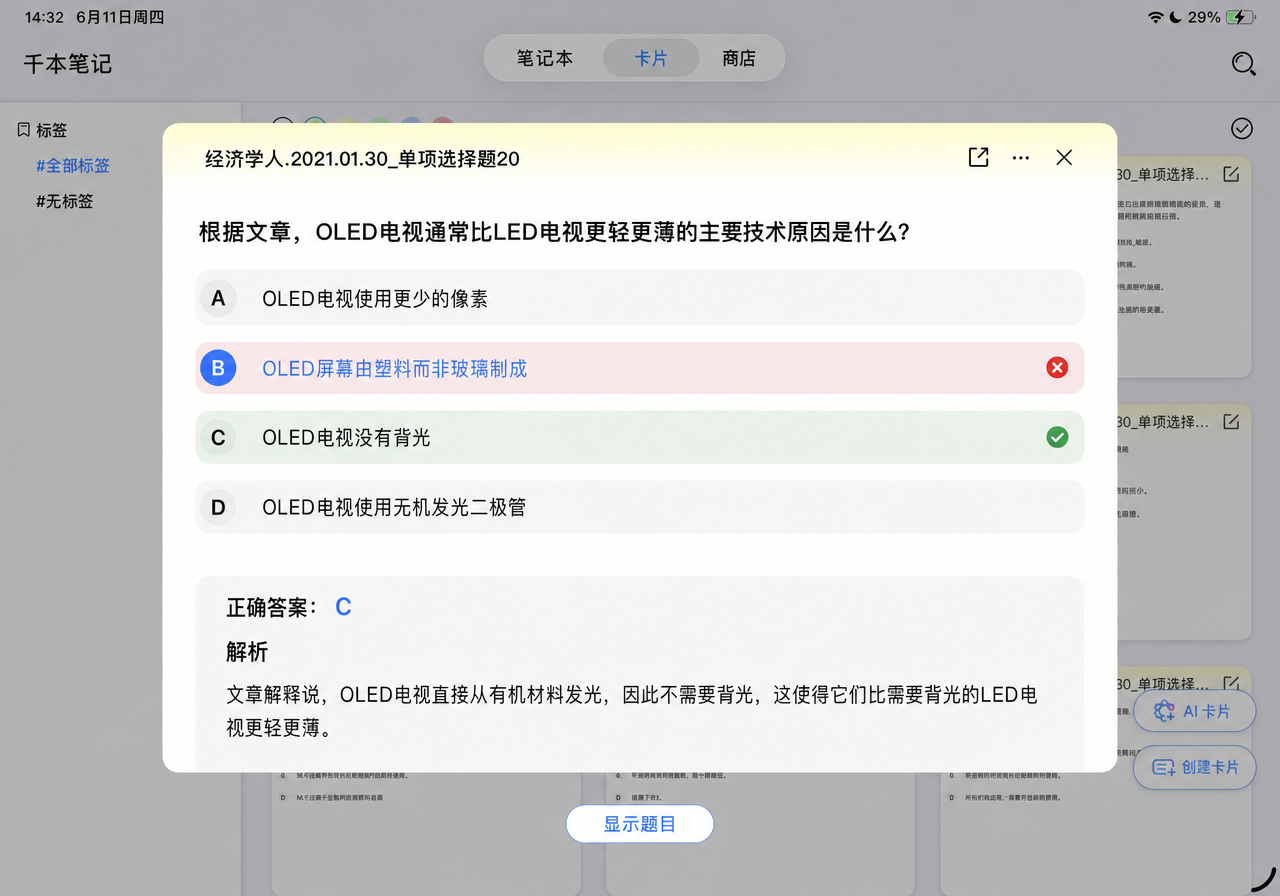
Task: Tap the do-not-disturb moon icon
Action: [x=1175, y=17]
